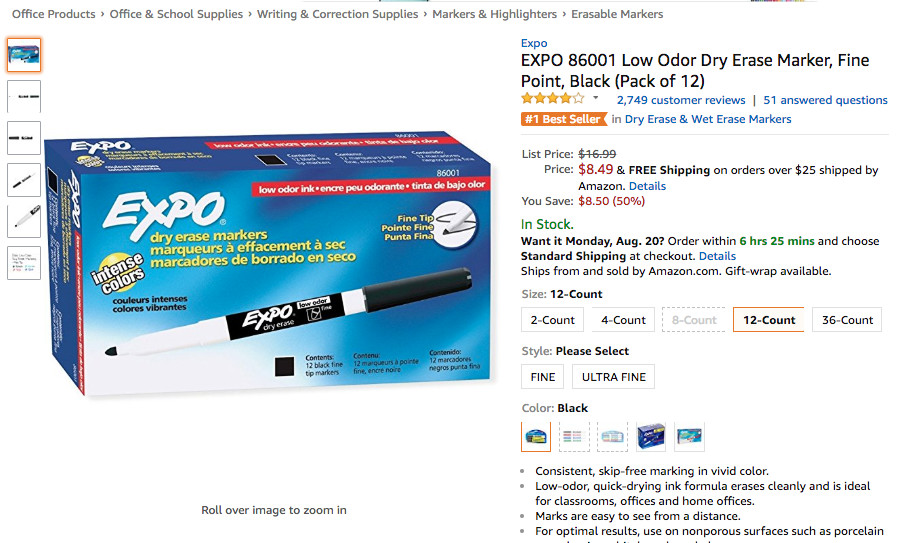The image size is (902, 543).
Task: Open the 2,749 customer reviews link
Action: pyautogui.click(x=681, y=100)
